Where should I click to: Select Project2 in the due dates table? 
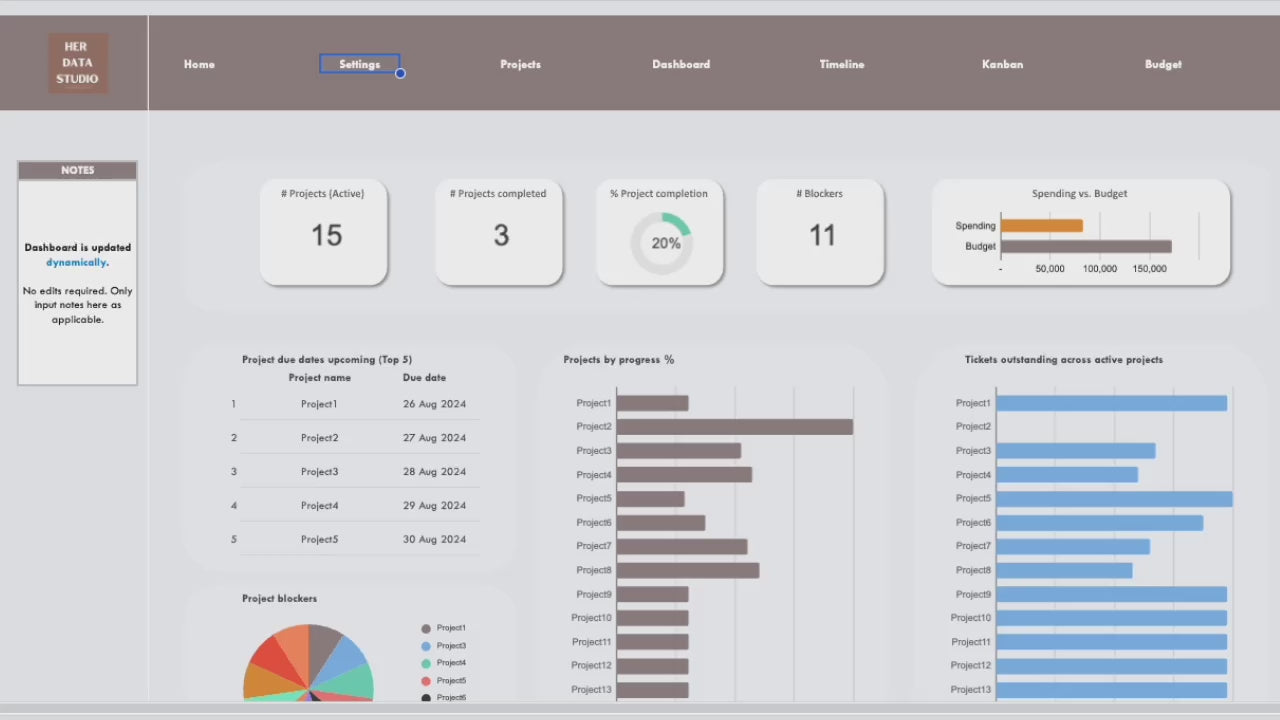[x=319, y=438]
